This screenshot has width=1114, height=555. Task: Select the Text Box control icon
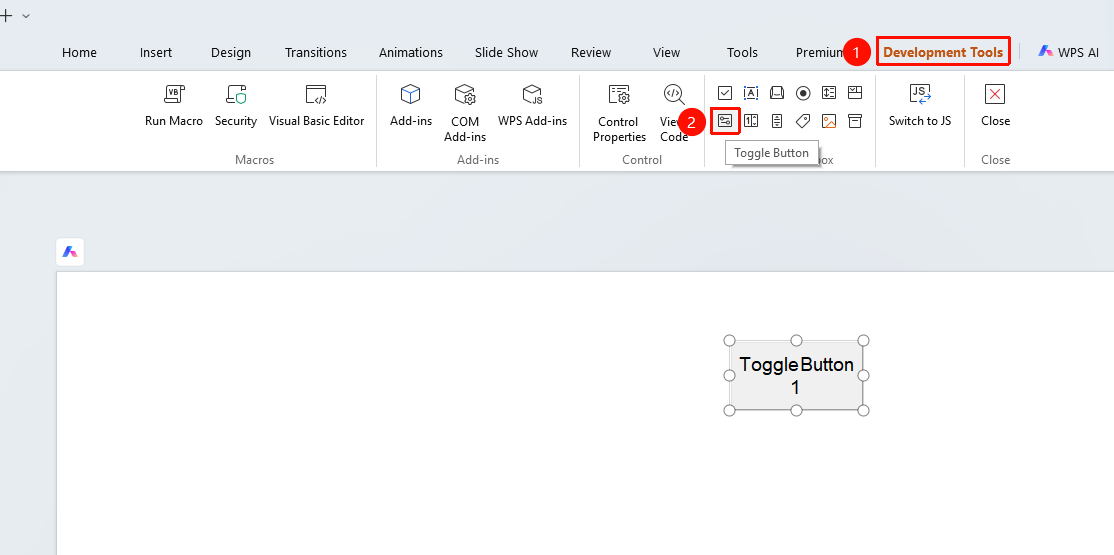(751, 92)
